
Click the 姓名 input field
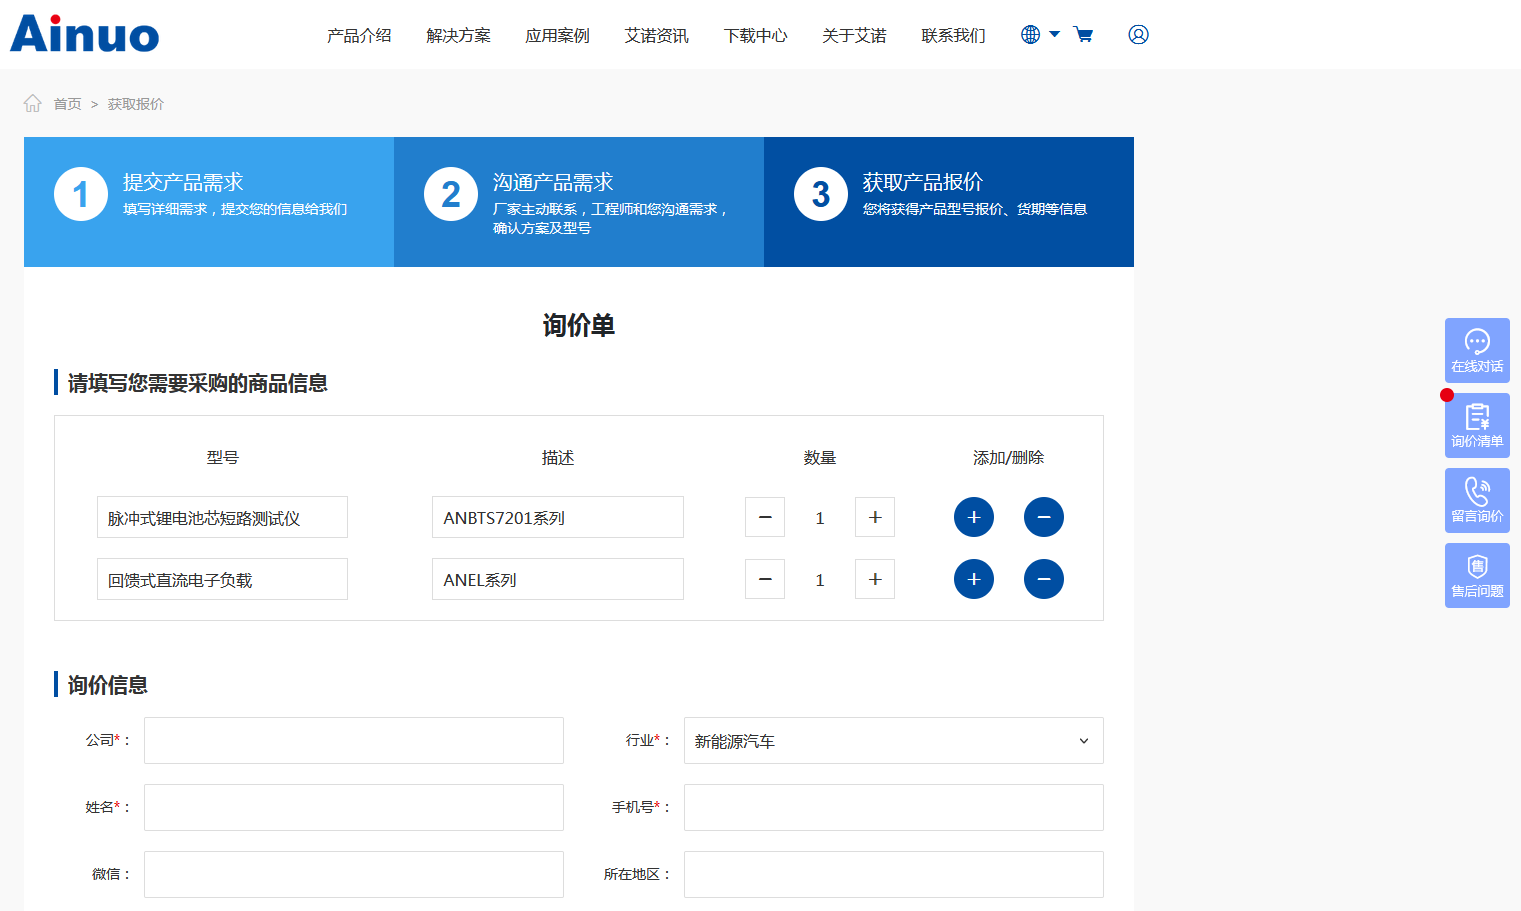[x=354, y=807]
